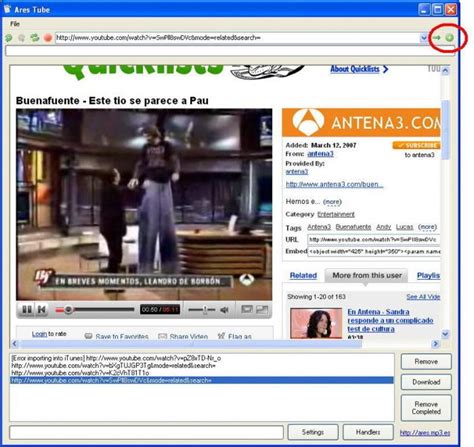This screenshot has width=474, height=447.
Task: Select the More from this user tab
Action: [x=367, y=275]
